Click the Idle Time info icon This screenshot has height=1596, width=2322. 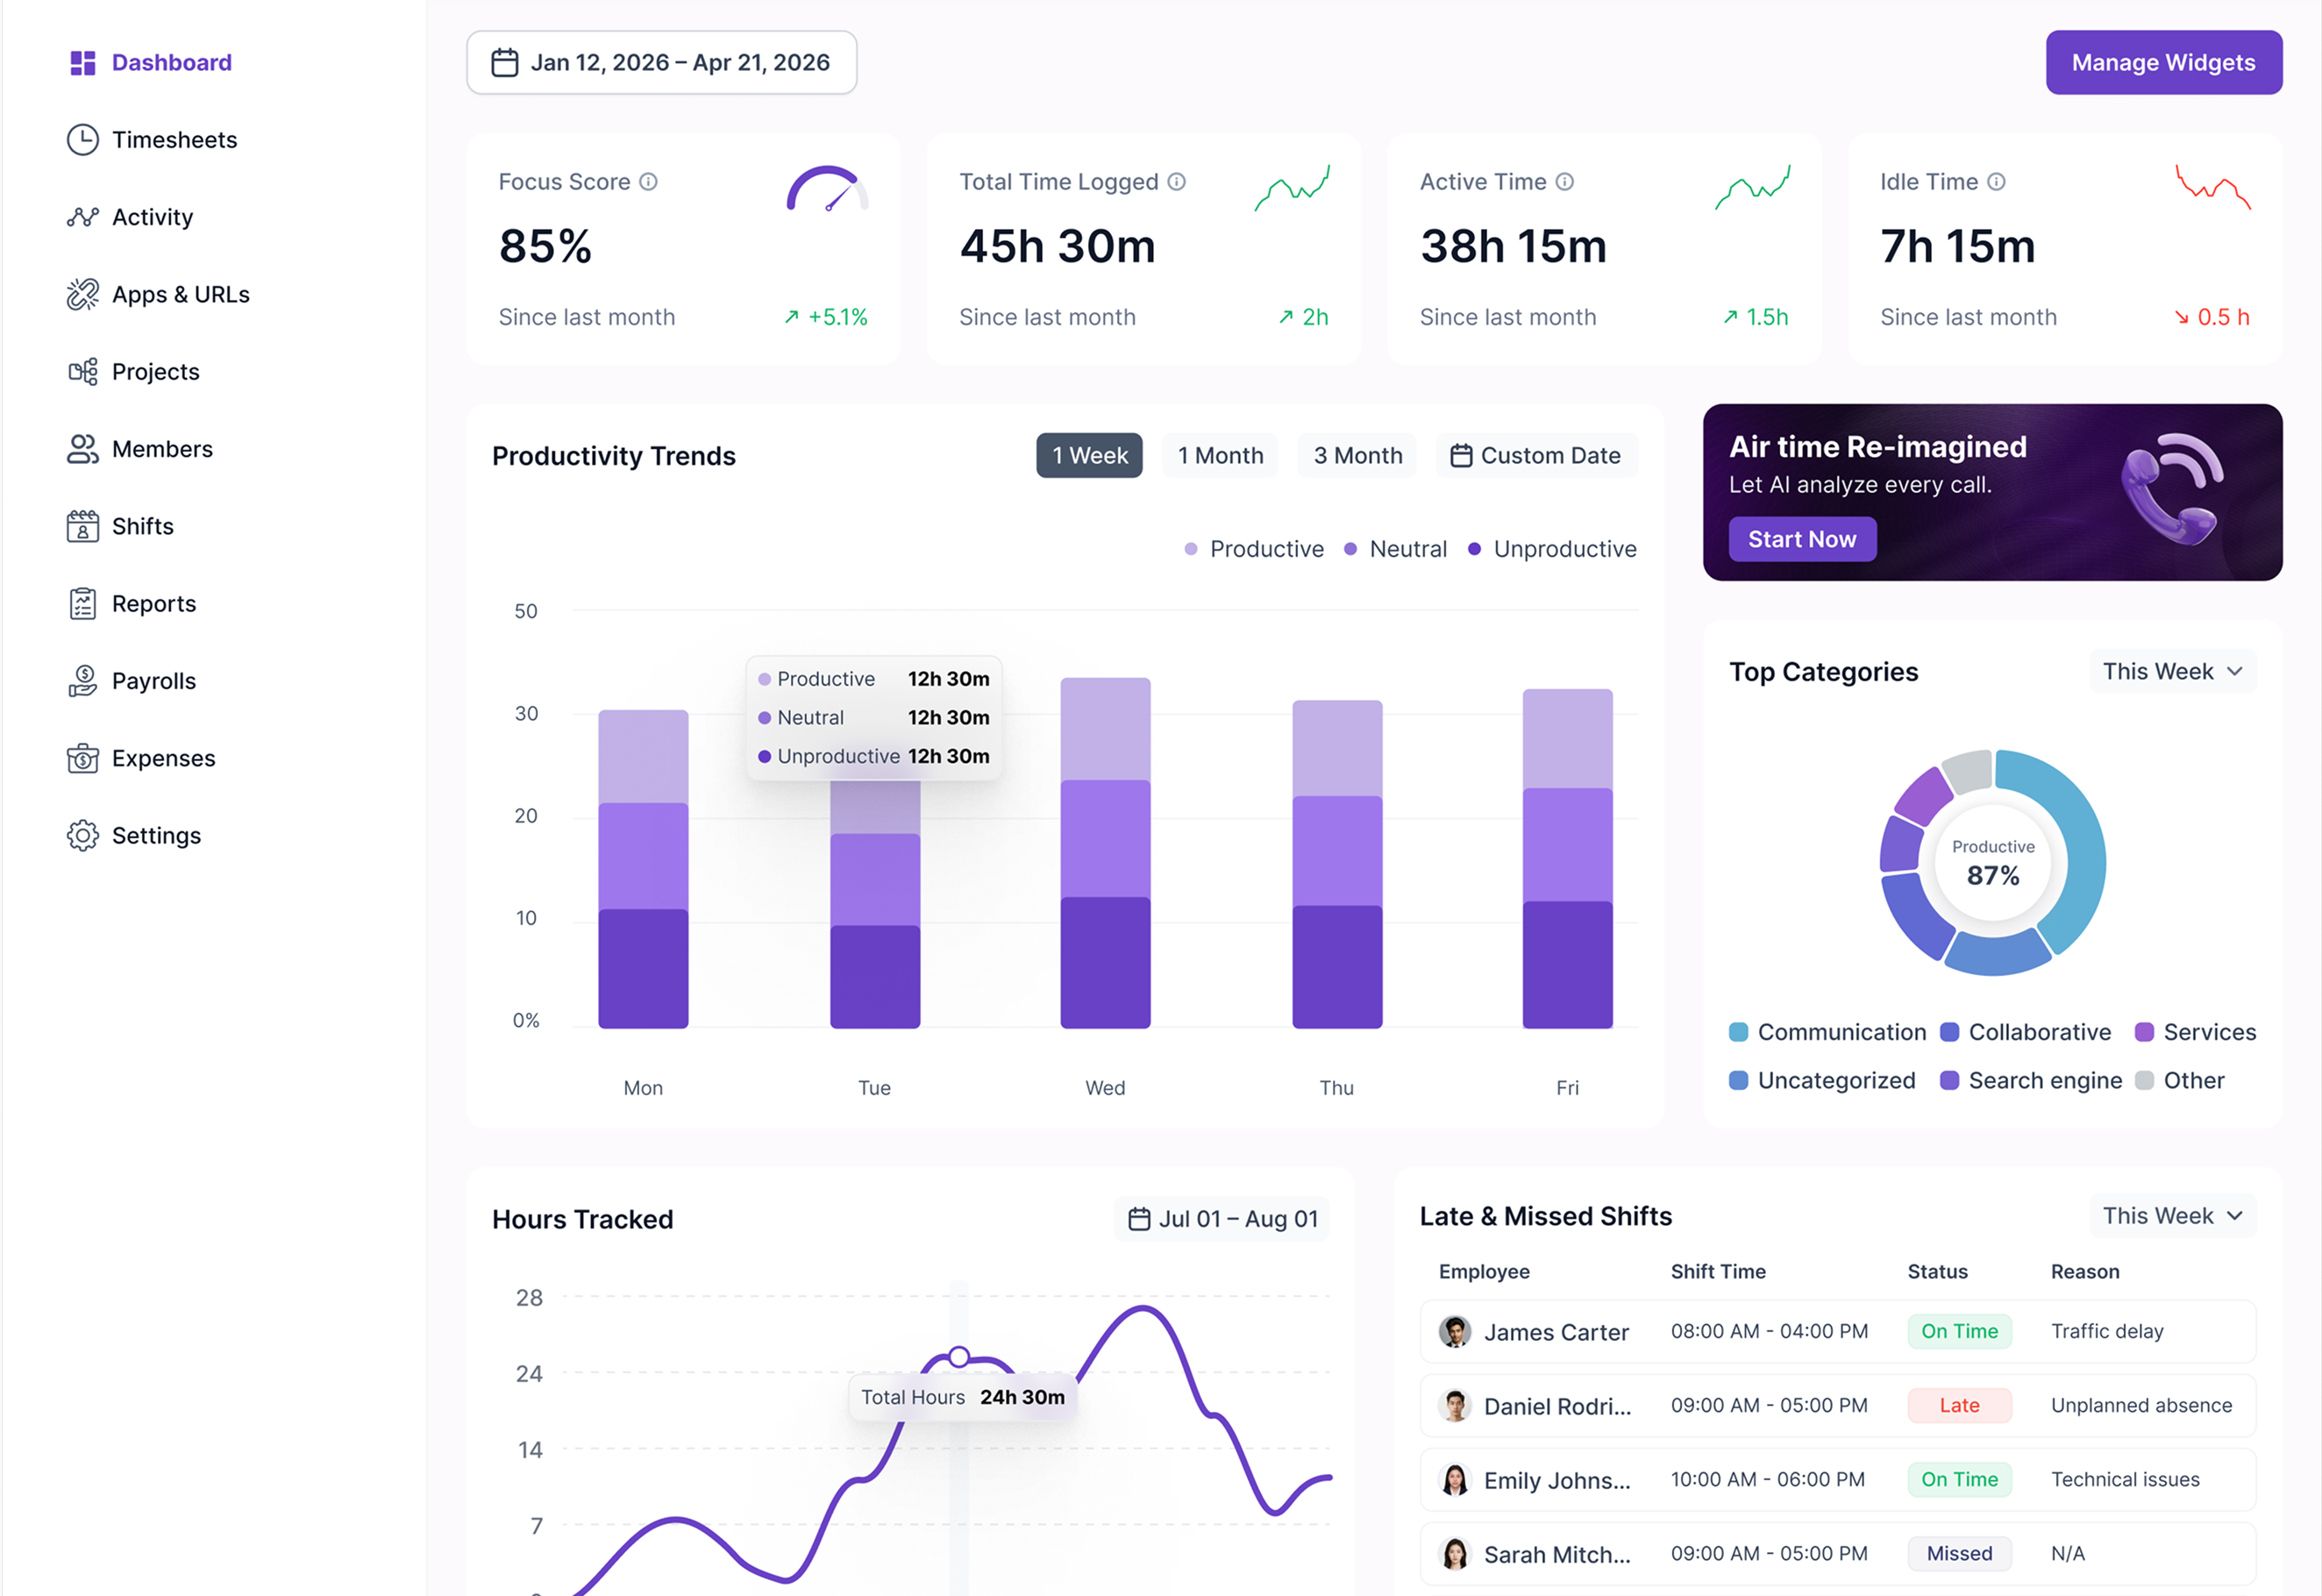coord(1997,182)
